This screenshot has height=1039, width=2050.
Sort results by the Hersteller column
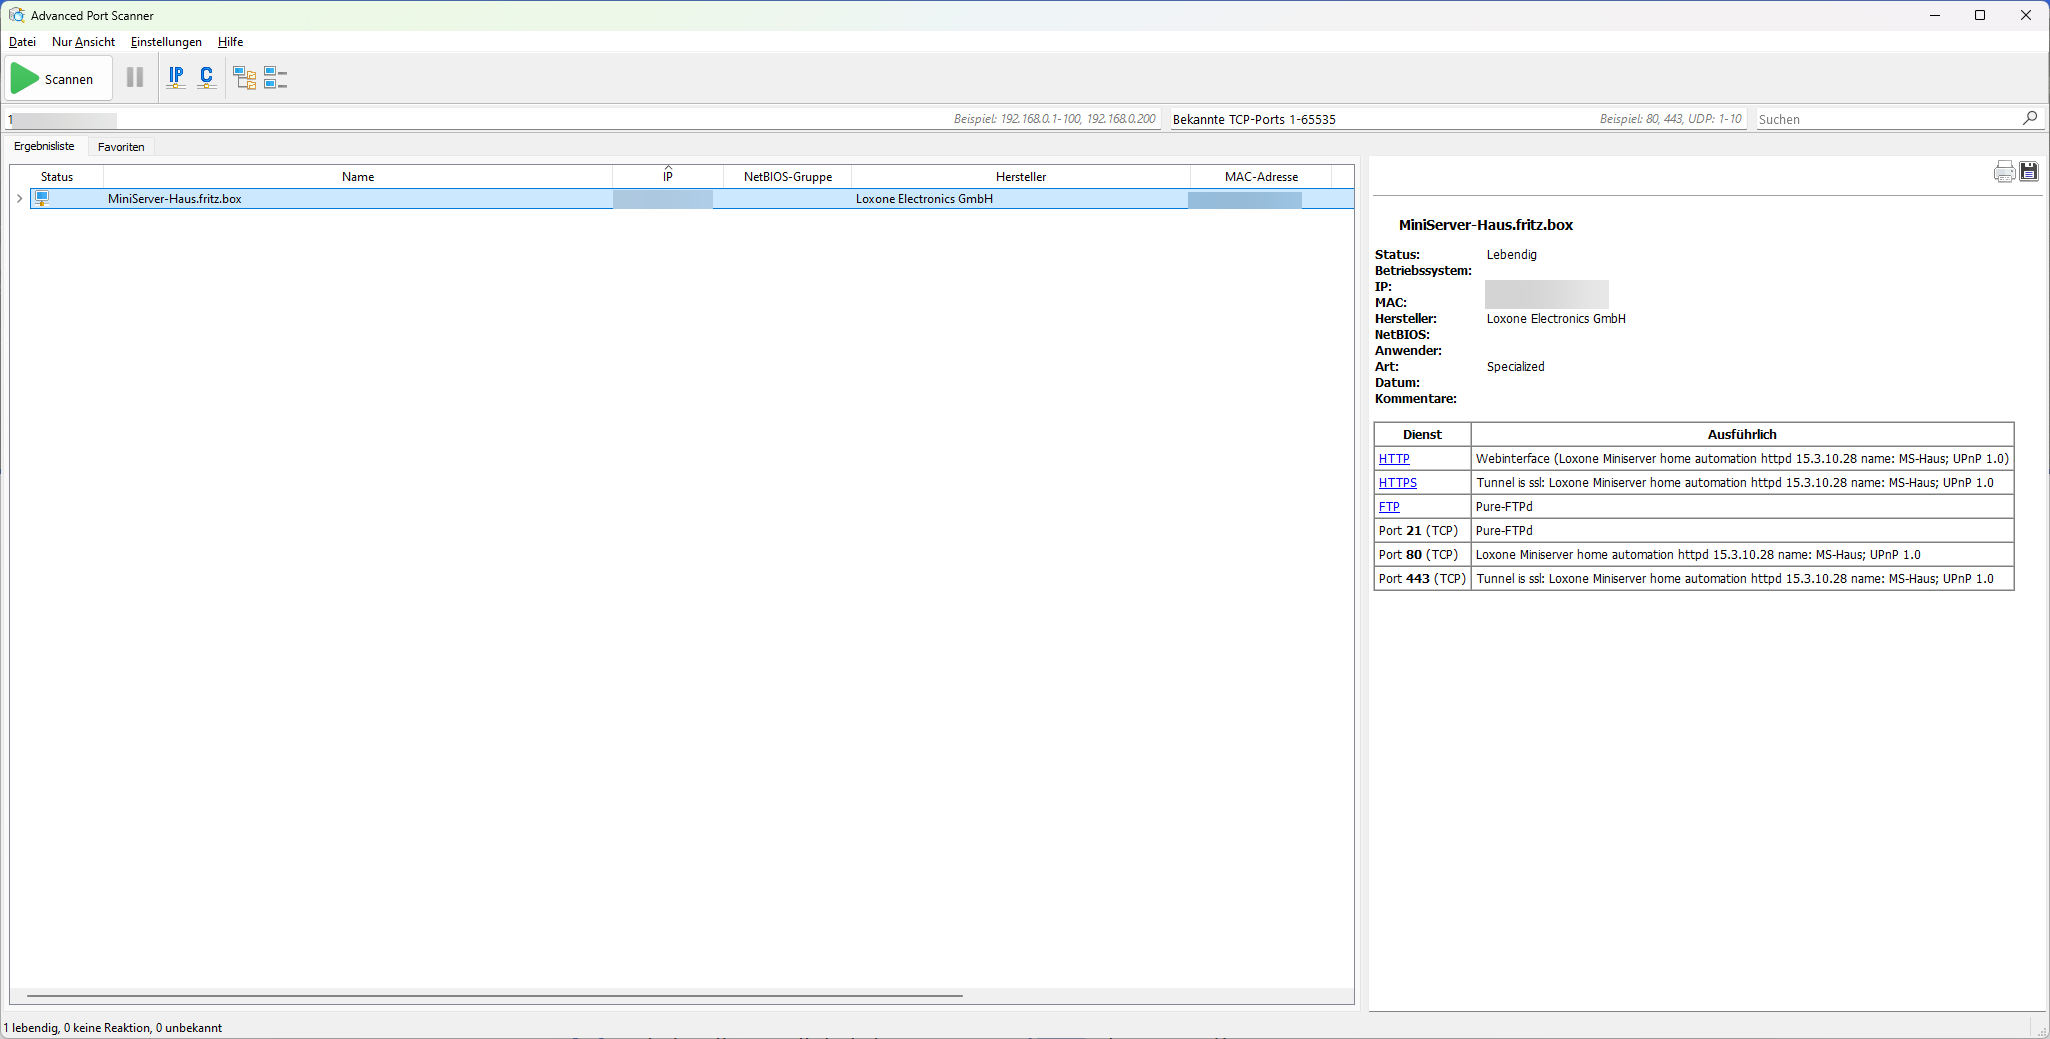(x=1020, y=177)
